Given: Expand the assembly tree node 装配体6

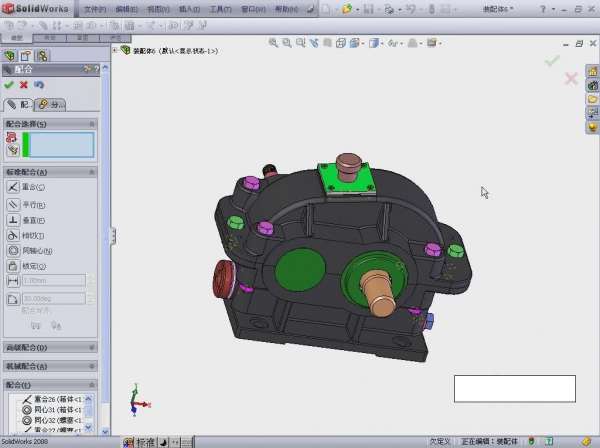Looking at the screenshot, I should coord(115,50).
